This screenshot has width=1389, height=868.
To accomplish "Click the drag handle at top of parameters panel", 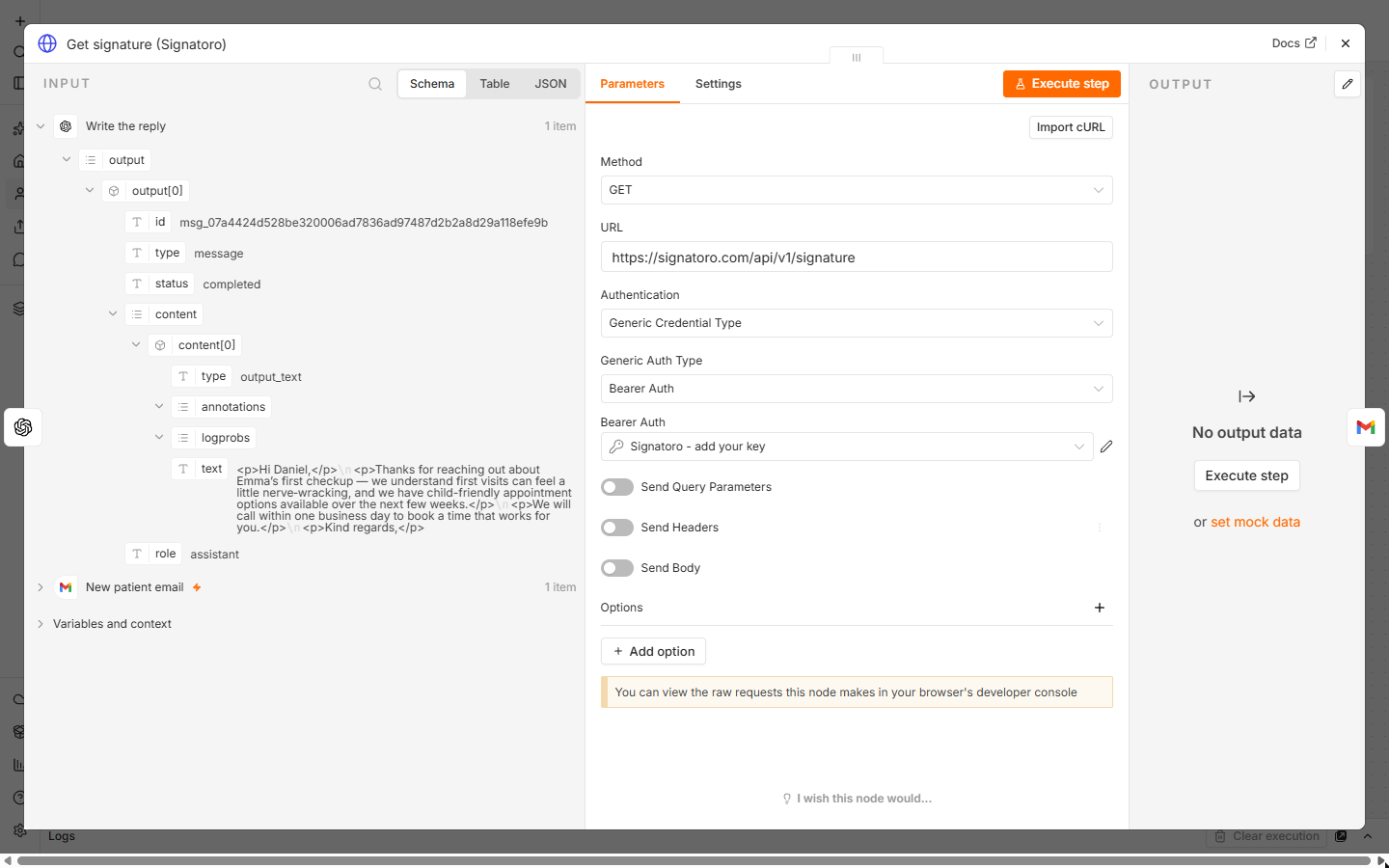I will 856,57.
